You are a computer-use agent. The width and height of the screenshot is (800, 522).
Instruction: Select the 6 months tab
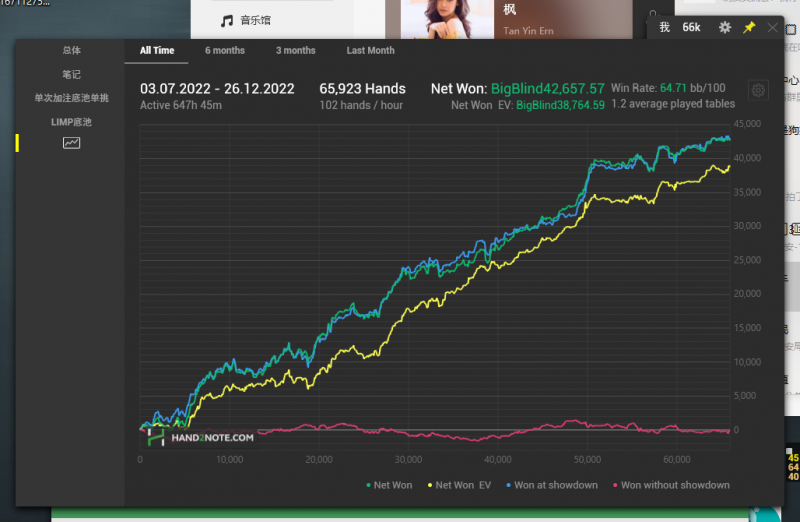click(225, 51)
